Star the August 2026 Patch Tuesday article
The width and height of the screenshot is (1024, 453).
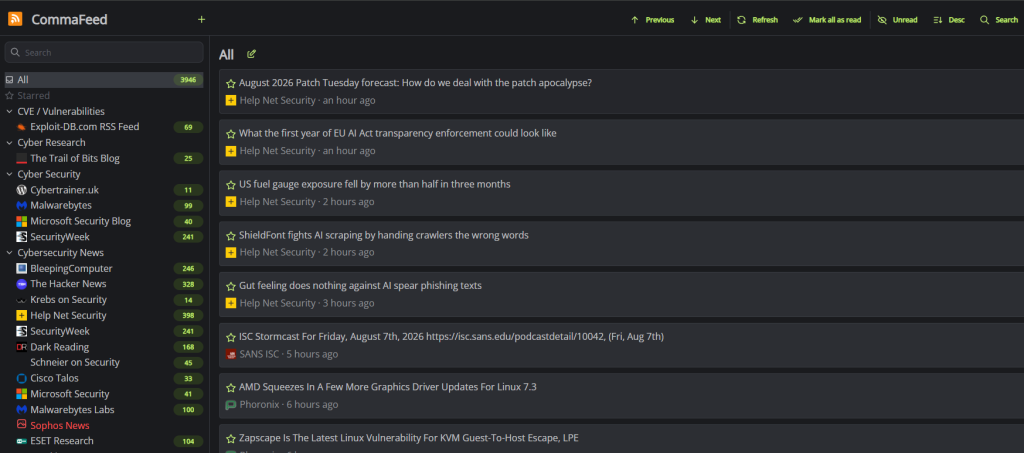point(231,84)
